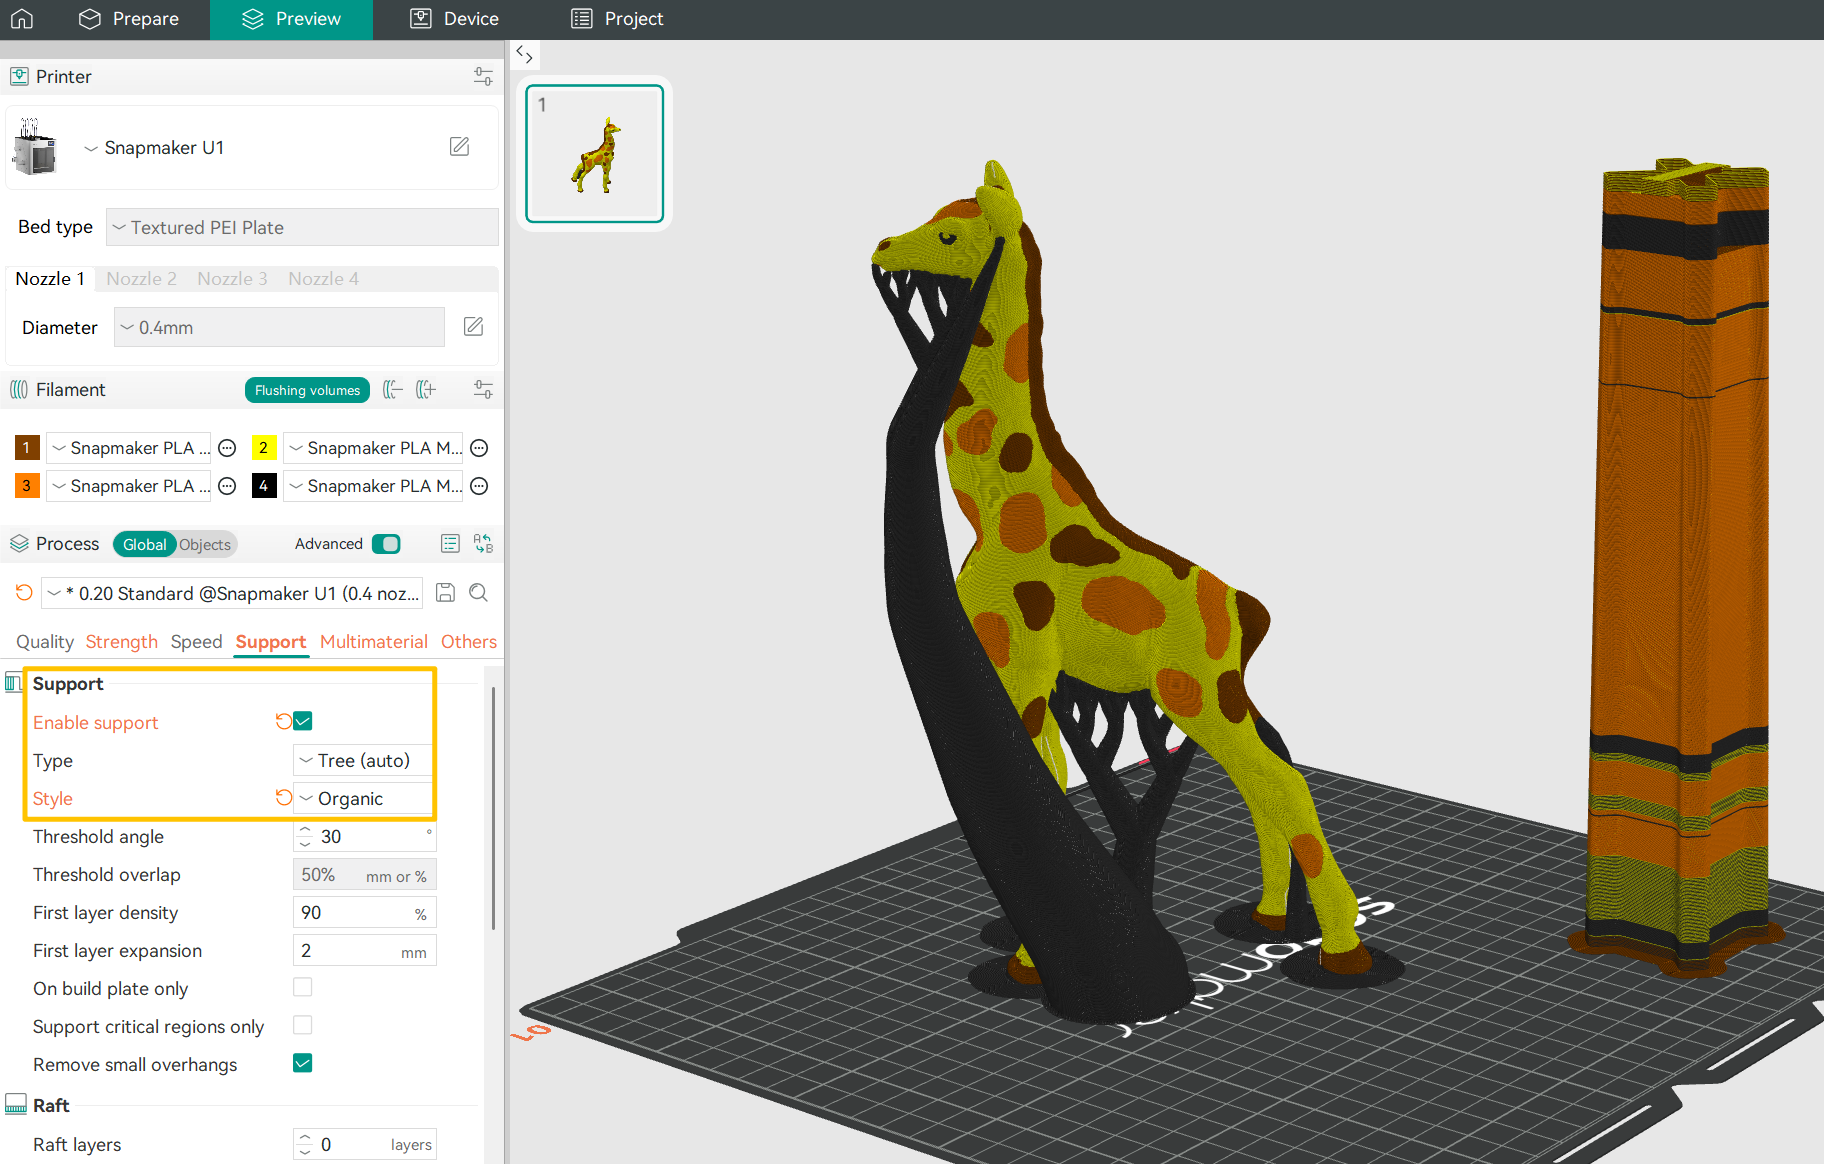Open the Multimaterial settings tab
1824x1164 pixels.
click(x=373, y=641)
